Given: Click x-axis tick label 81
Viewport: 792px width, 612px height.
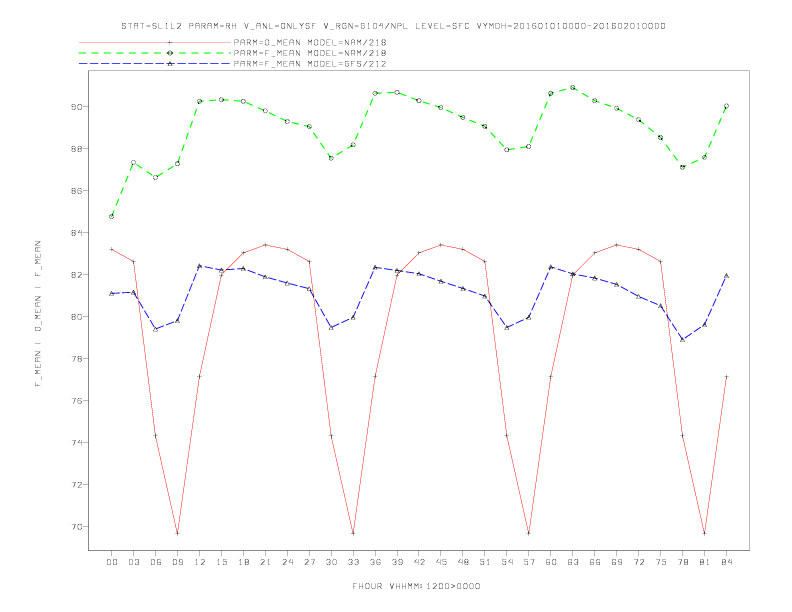Looking at the screenshot, I should [x=705, y=562].
